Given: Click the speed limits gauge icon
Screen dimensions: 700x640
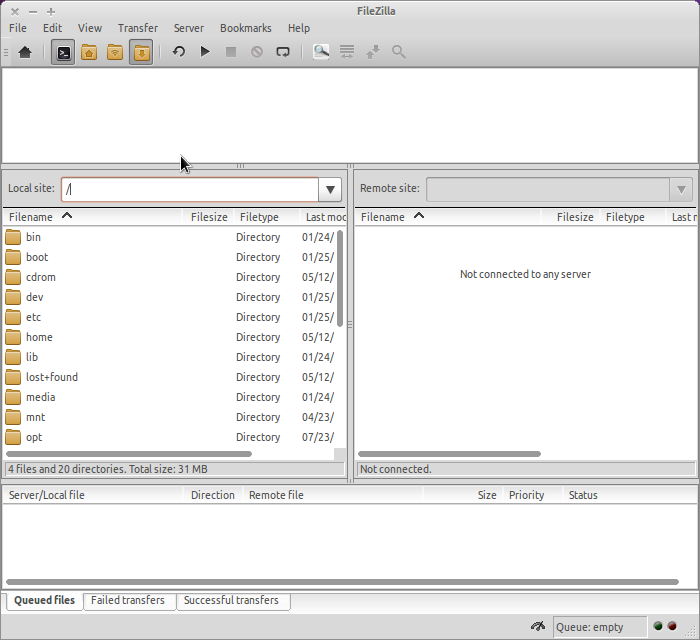Looking at the screenshot, I should [538, 626].
